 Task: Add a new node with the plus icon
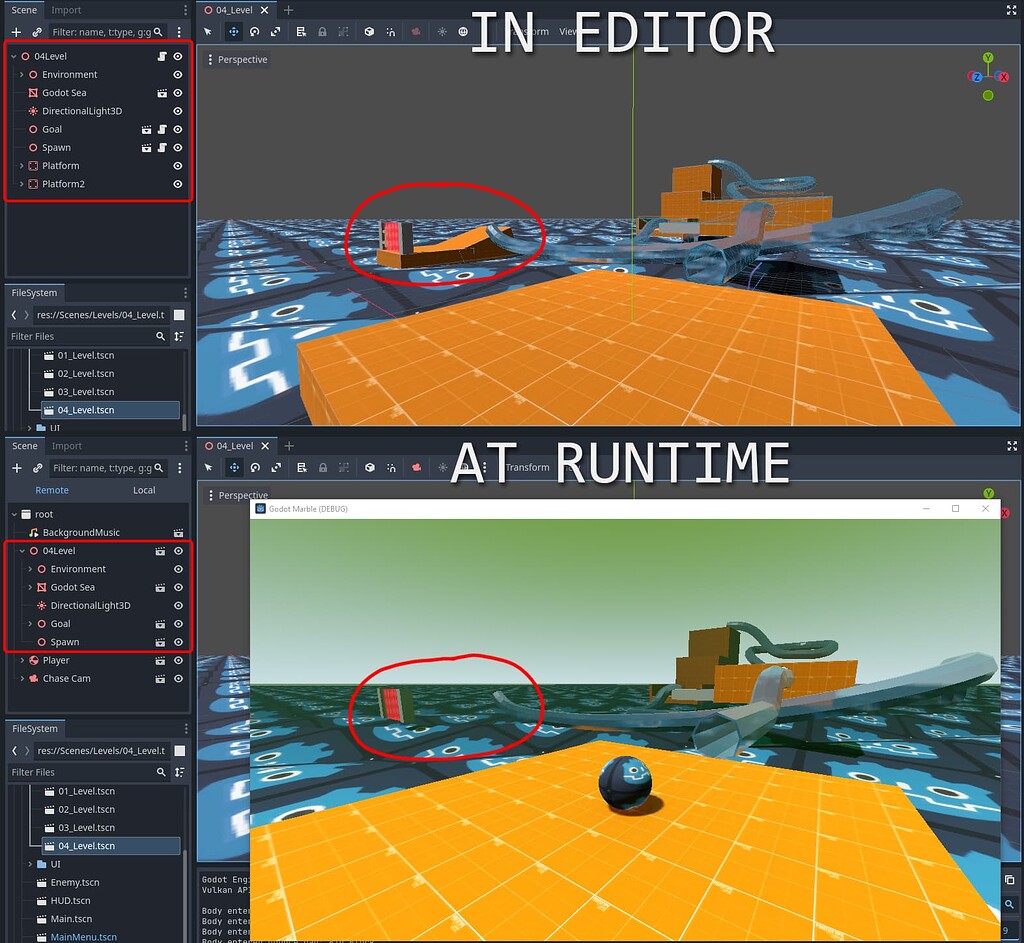pos(14,32)
